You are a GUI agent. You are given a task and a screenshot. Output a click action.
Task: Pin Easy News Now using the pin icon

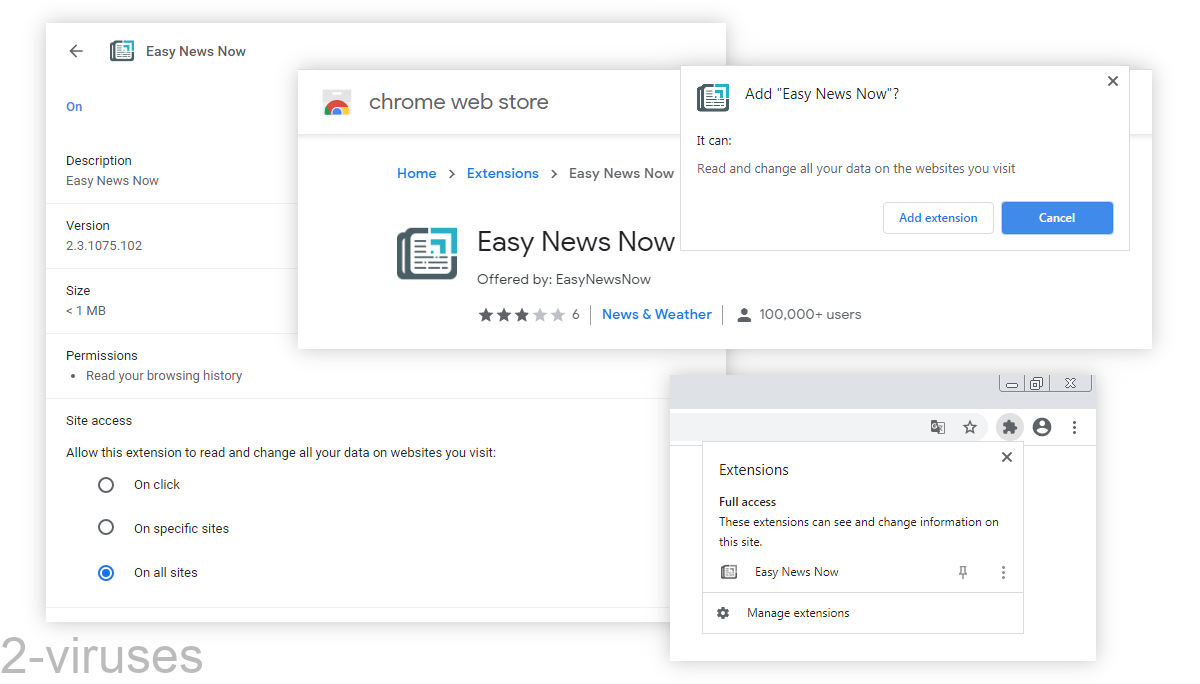pos(962,572)
